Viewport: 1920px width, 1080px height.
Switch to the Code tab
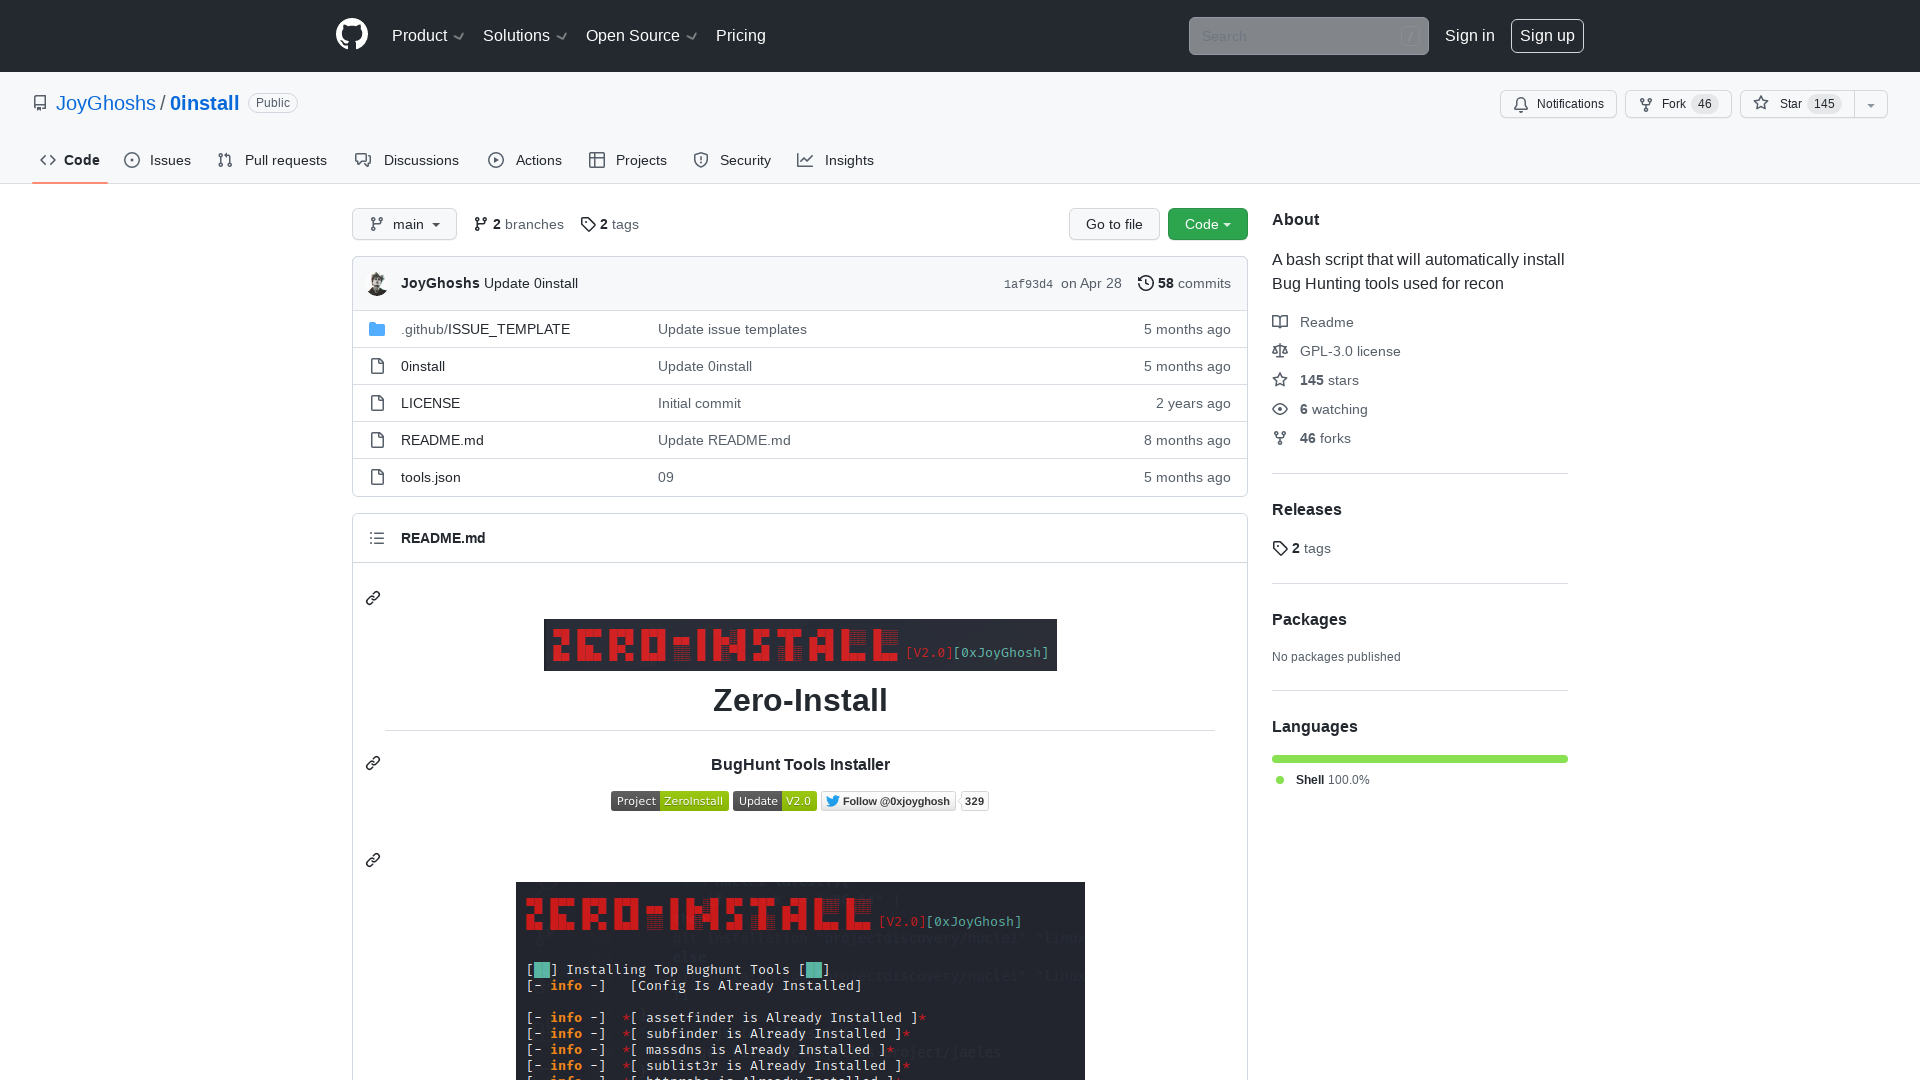click(70, 160)
